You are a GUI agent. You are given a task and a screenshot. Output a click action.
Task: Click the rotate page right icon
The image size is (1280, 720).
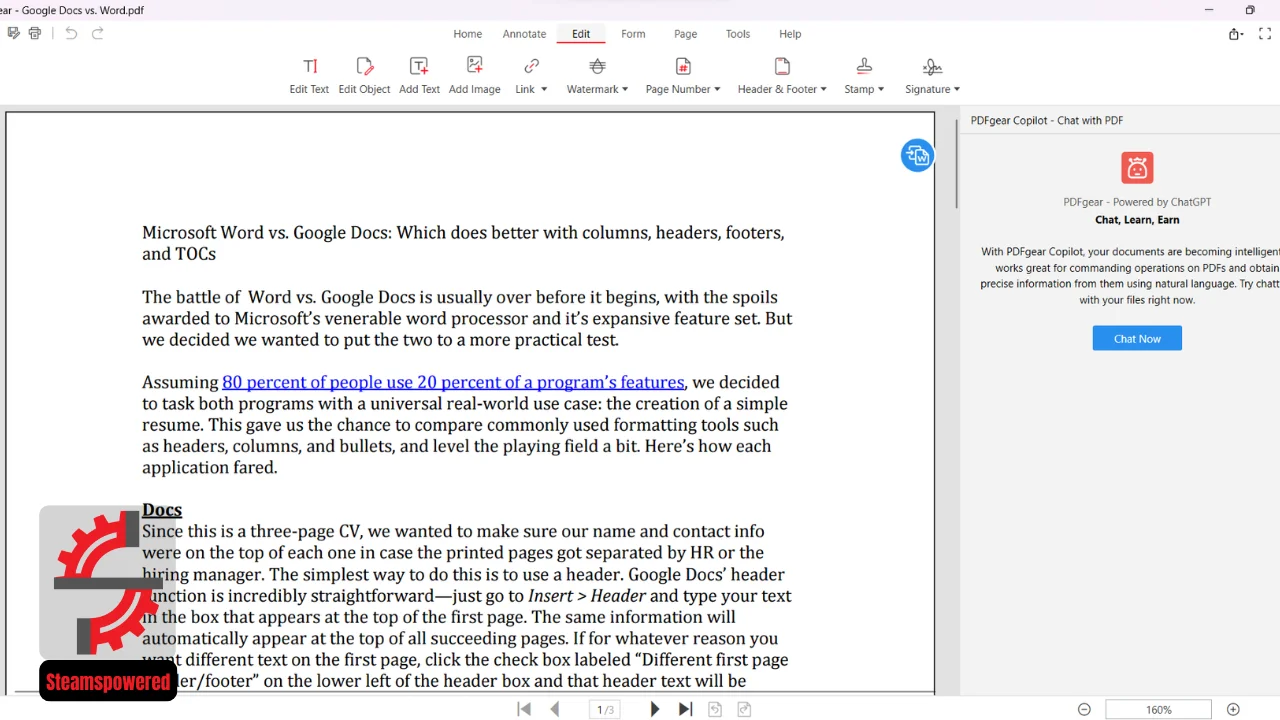point(744,709)
